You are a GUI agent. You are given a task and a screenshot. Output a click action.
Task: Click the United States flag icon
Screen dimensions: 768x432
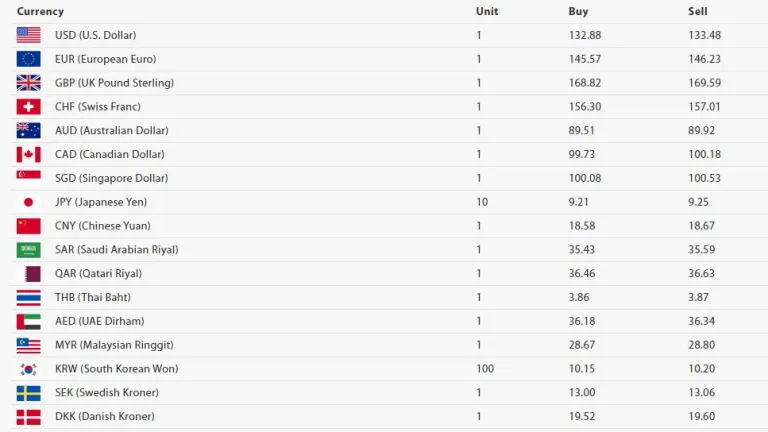pos(28,35)
